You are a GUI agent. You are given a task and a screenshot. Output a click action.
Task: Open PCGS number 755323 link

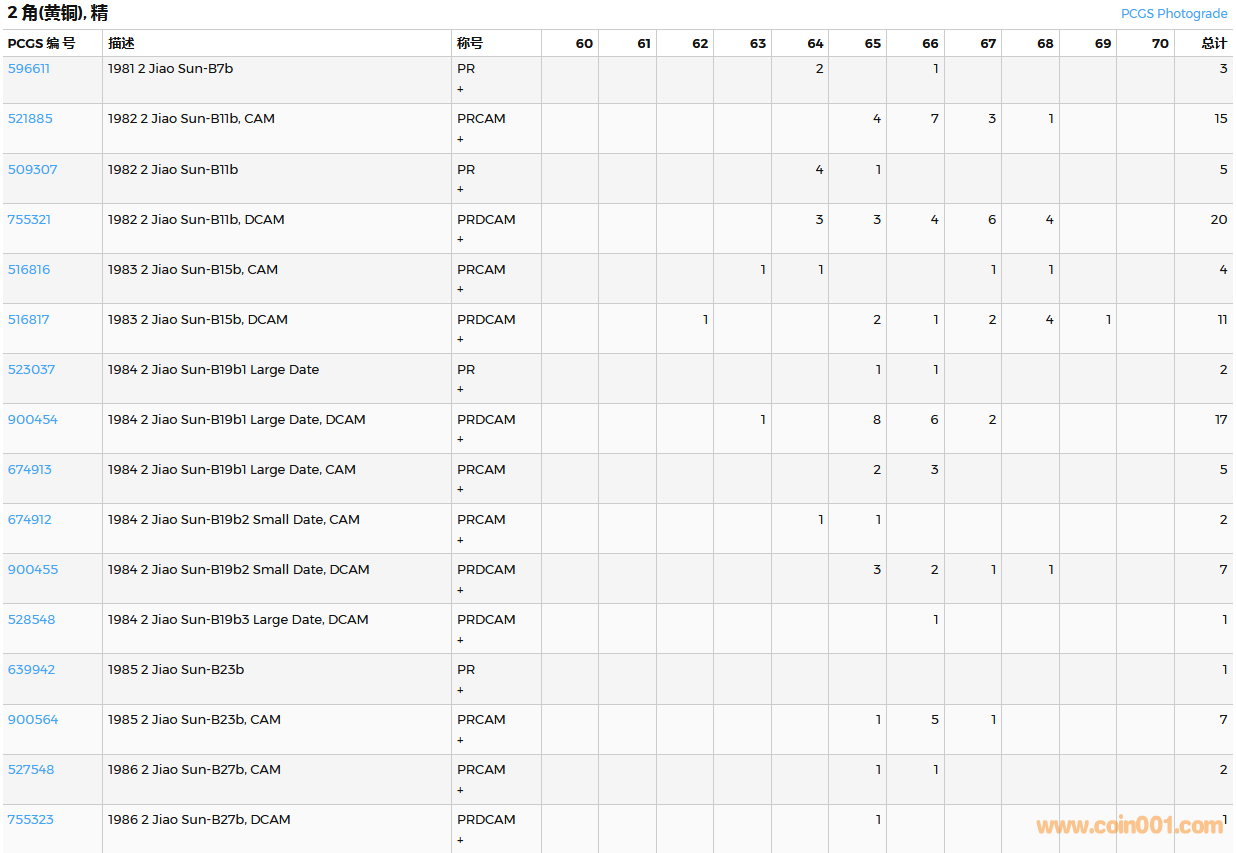pyautogui.click(x=31, y=820)
